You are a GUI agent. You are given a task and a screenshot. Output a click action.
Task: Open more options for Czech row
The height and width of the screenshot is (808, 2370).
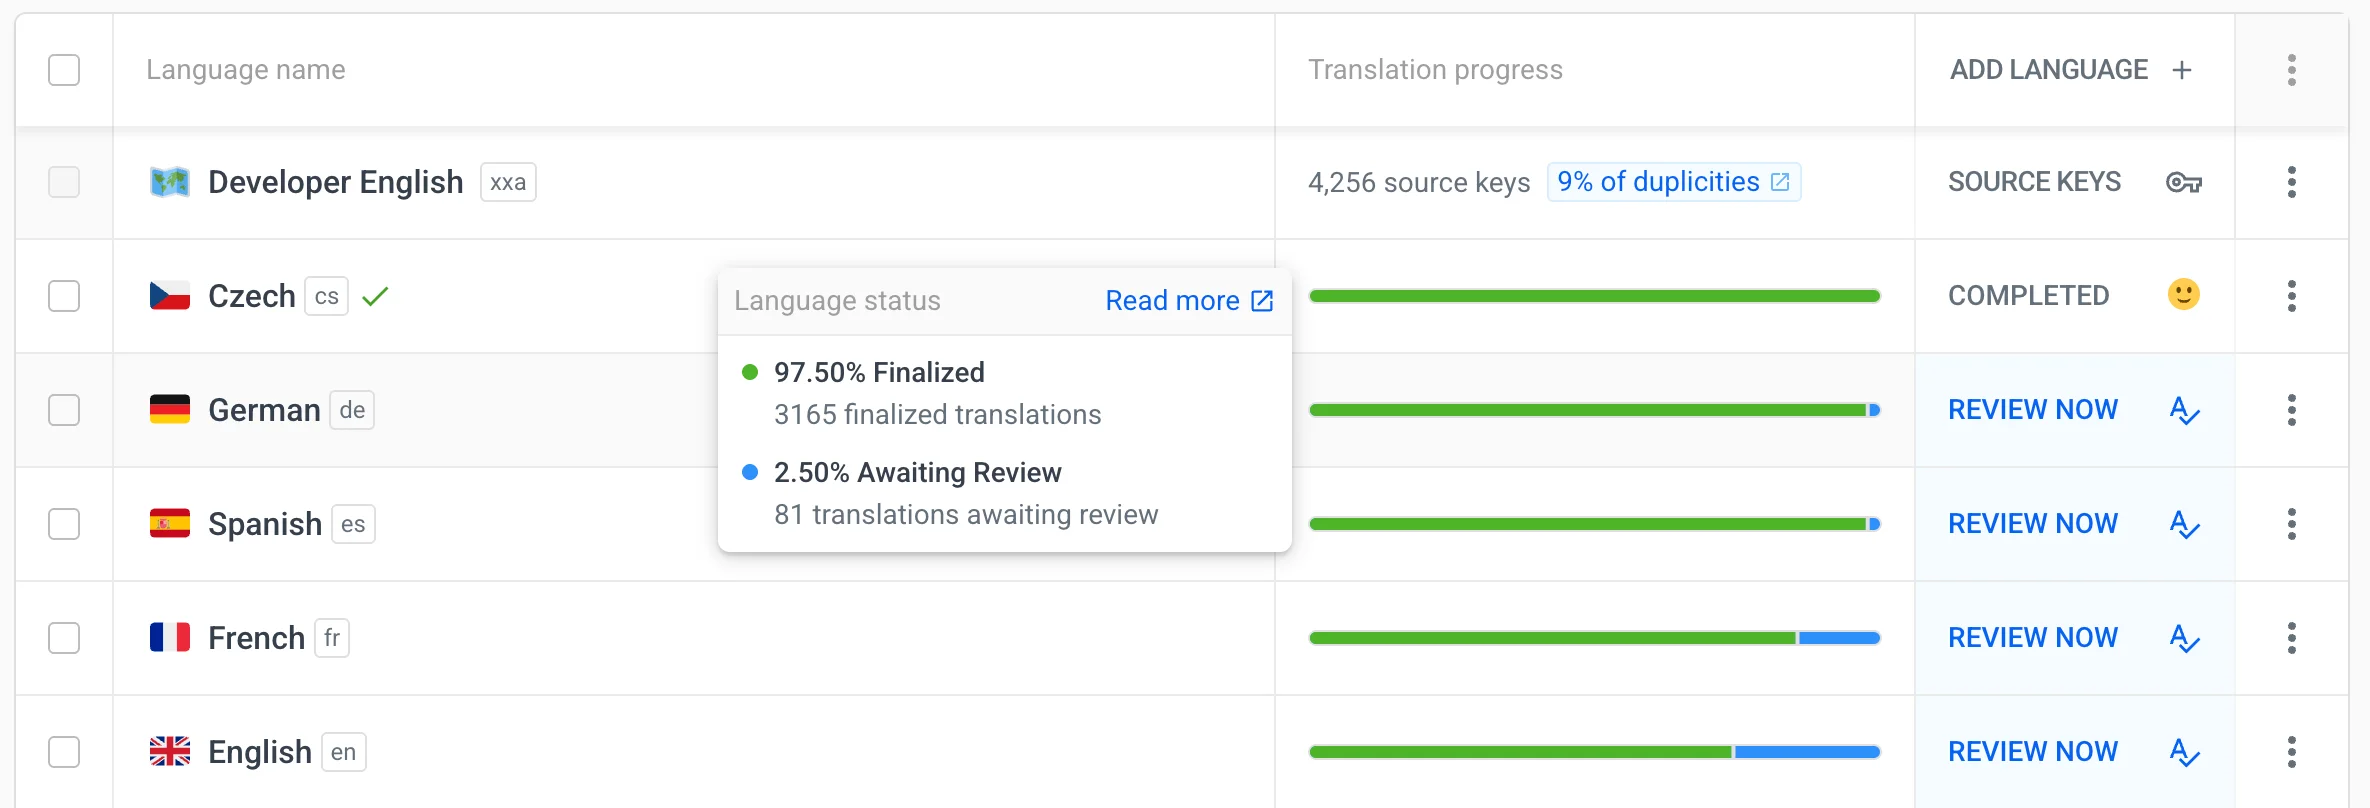2291,296
